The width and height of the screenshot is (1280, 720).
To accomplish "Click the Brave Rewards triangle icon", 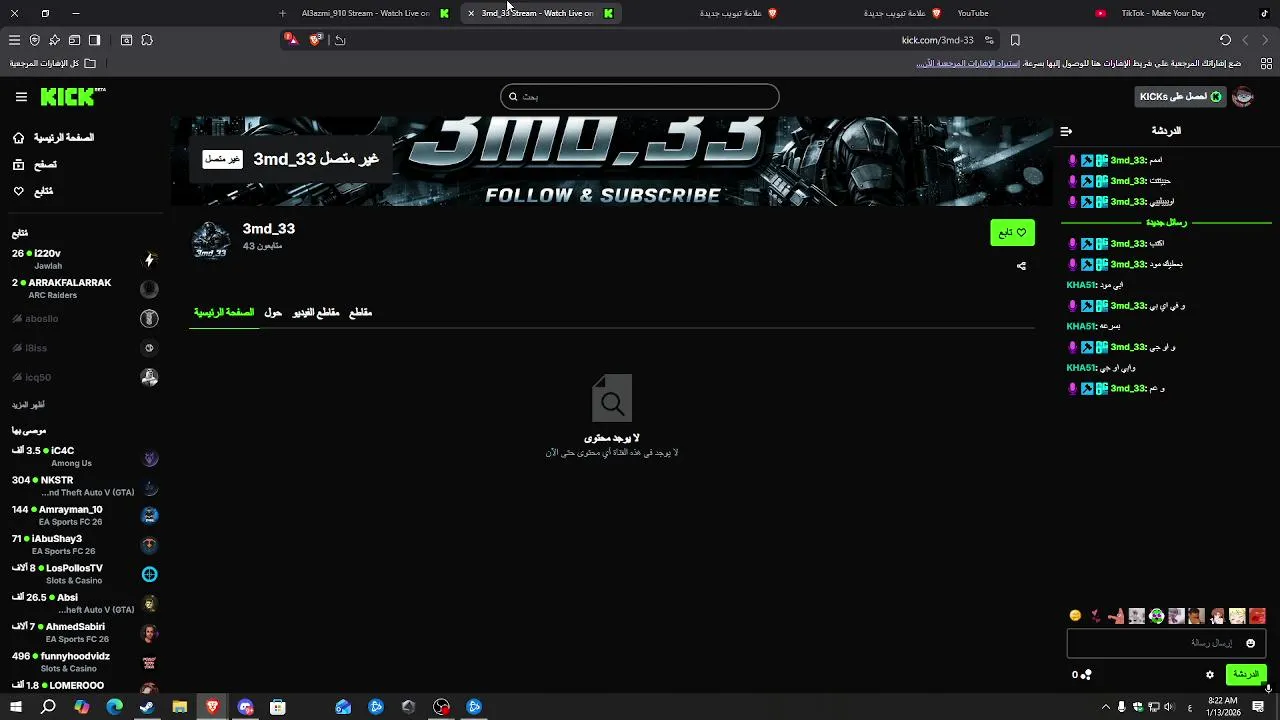I will (291, 39).
